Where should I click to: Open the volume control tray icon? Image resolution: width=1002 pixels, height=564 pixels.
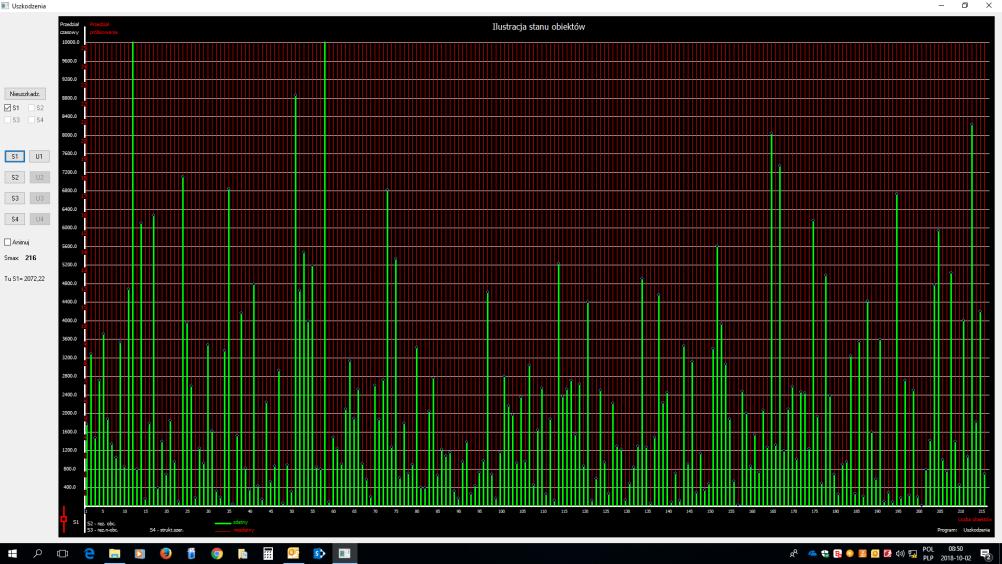[x=900, y=553]
